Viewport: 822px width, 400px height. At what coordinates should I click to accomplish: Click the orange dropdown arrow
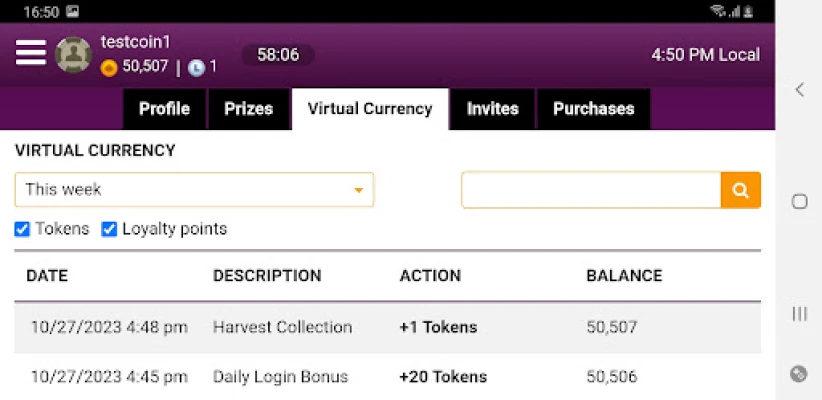pos(359,190)
